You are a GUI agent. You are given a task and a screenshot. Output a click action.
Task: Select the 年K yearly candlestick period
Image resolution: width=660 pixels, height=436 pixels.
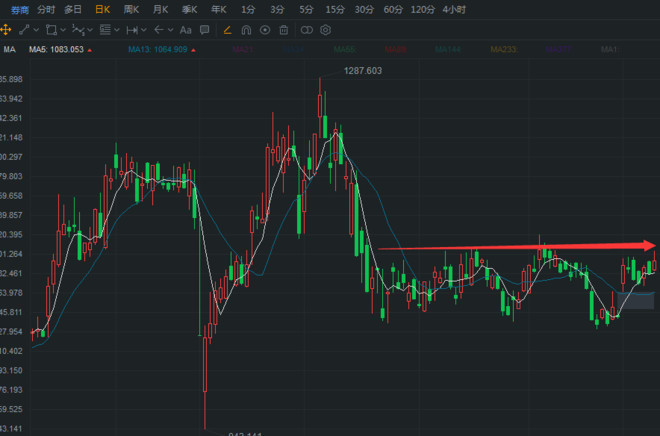pos(219,10)
